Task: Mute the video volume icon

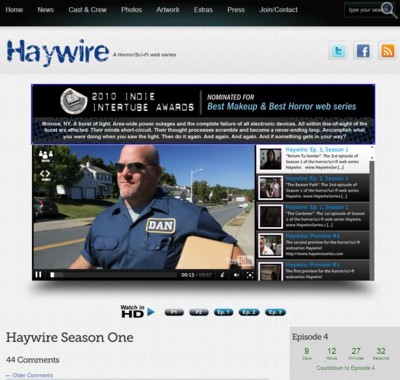Action: 236,275
